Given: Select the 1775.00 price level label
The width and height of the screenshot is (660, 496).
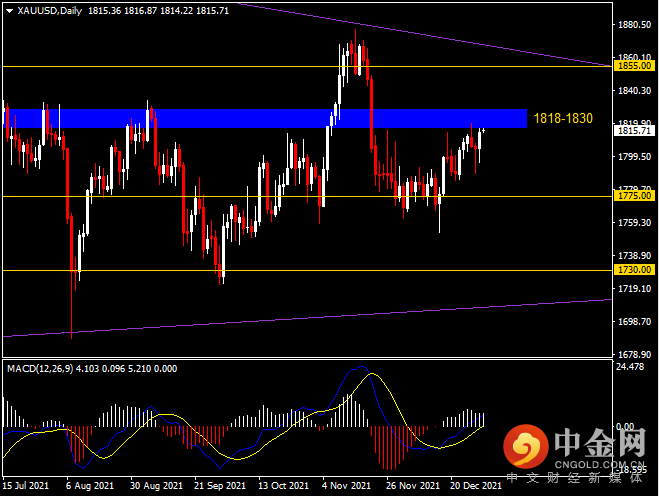Looking at the screenshot, I should click(634, 196).
